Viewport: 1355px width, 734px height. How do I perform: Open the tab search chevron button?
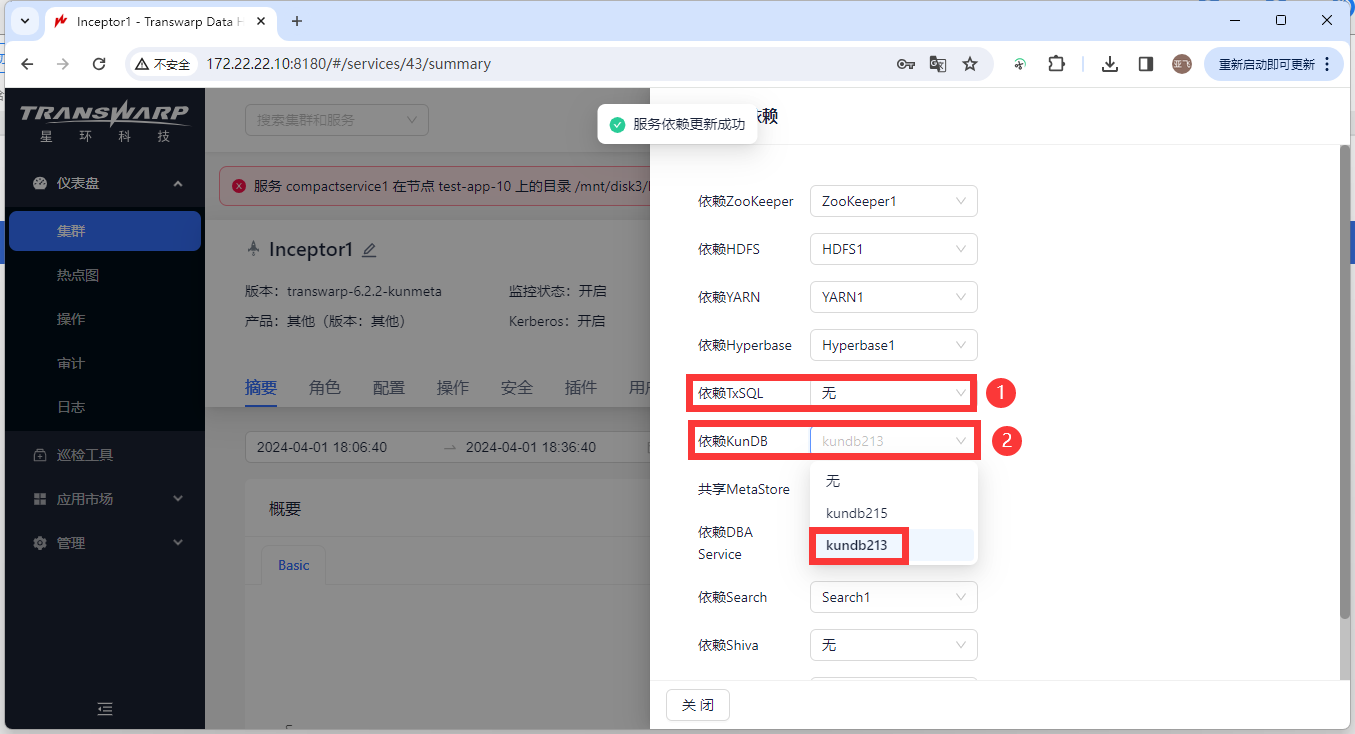(x=24, y=21)
